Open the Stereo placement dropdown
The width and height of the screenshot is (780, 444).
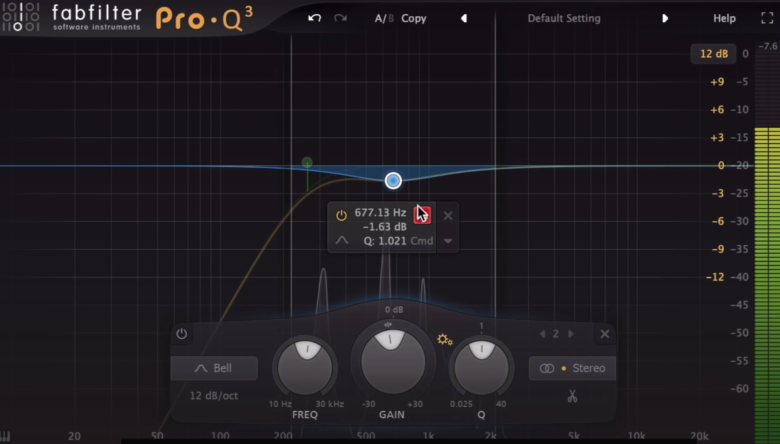[x=572, y=368]
